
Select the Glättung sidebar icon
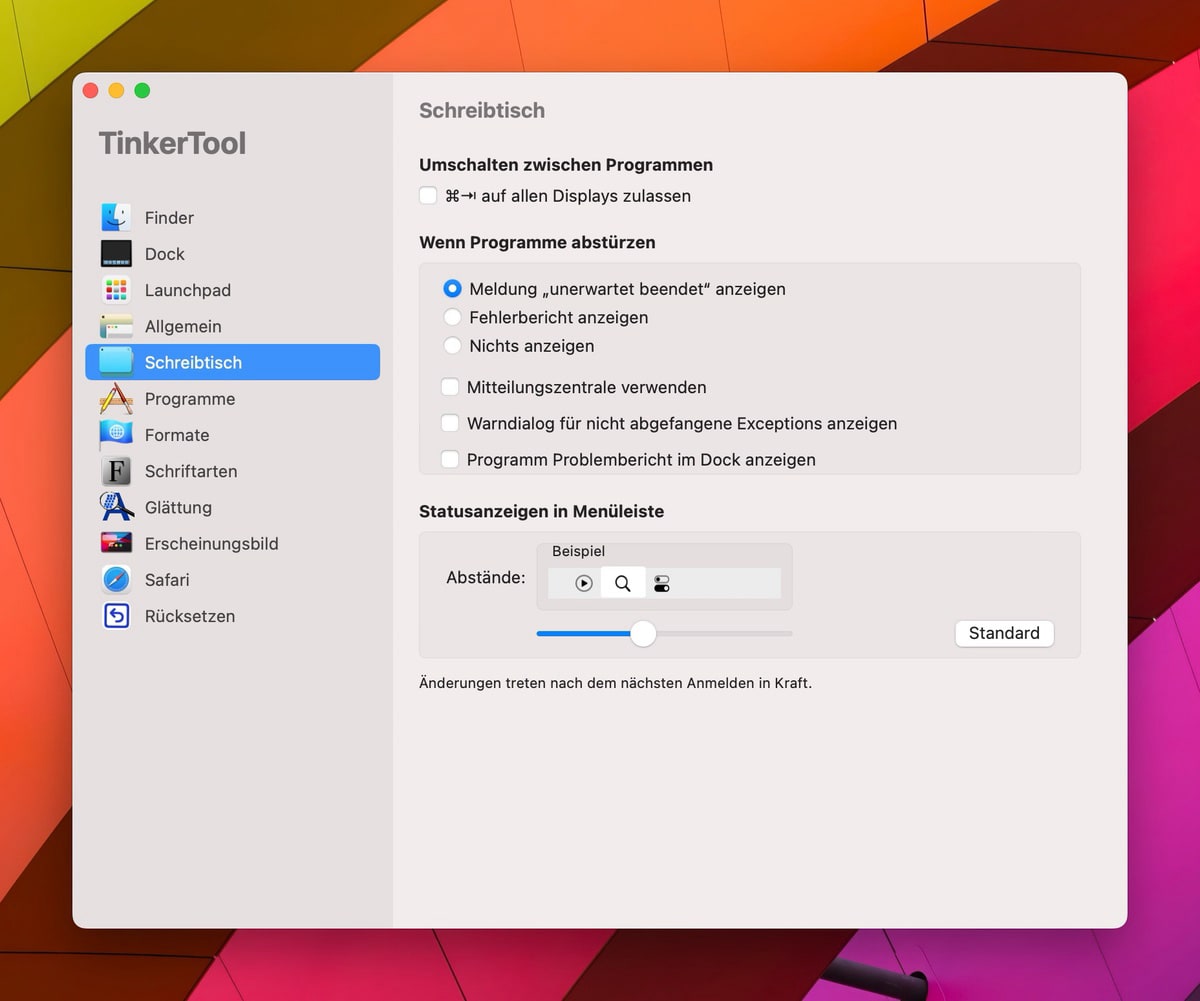click(116, 507)
